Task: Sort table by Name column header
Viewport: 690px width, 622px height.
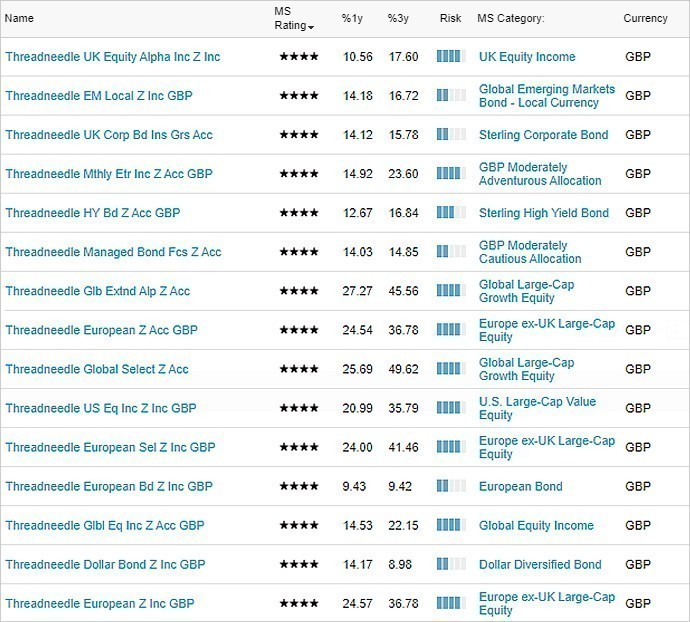Action: (x=19, y=18)
